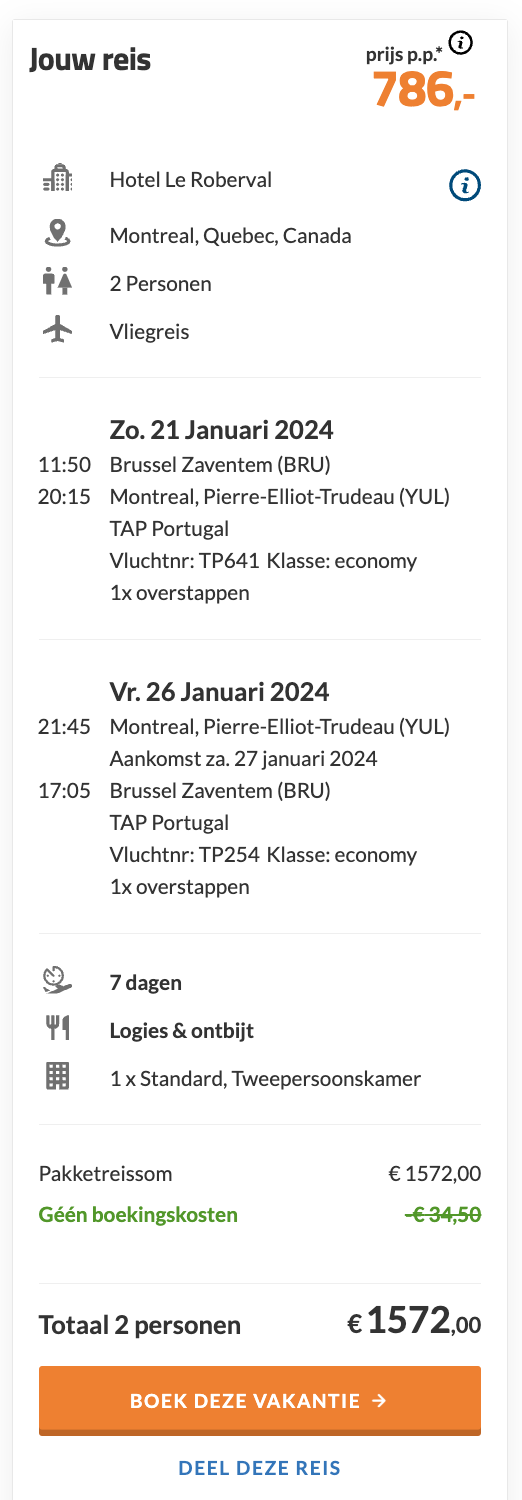This screenshot has height=1500, width=522.
Task: Book this trip with Boek Deze Vakantie
Action: [x=260, y=1401]
